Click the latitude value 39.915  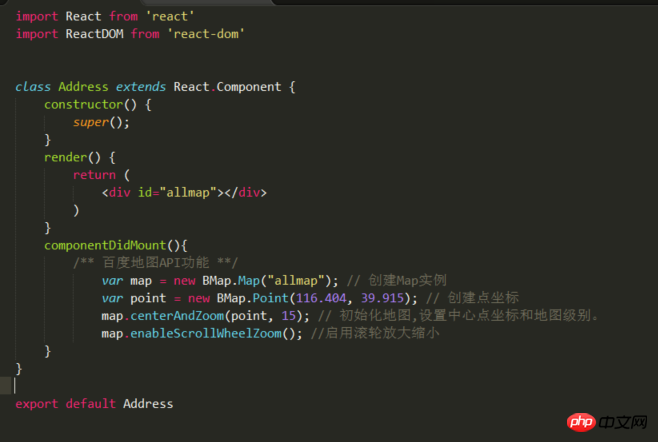pyautogui.click(x=382, y=298)
